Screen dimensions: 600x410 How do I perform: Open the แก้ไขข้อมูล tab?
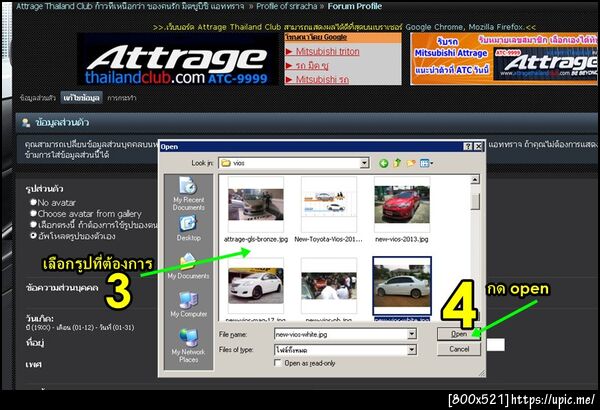tap(82, 98)
